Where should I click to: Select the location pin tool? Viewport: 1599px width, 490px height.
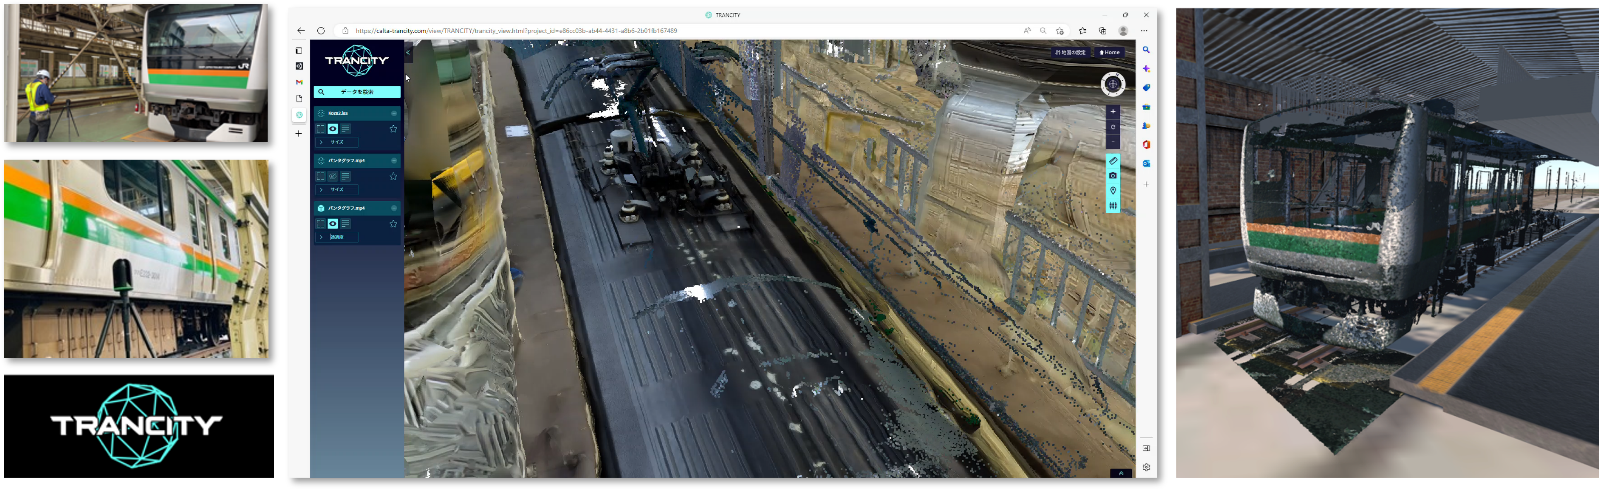tap(1113, 190)
